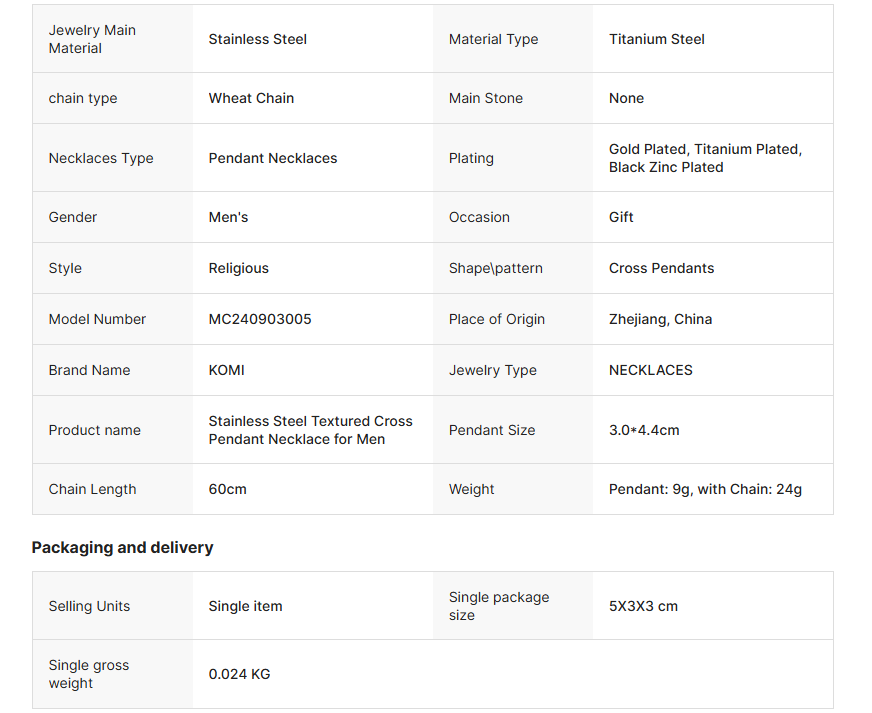Select the Stainless Steel Textured Cross product name

(310, 430)
